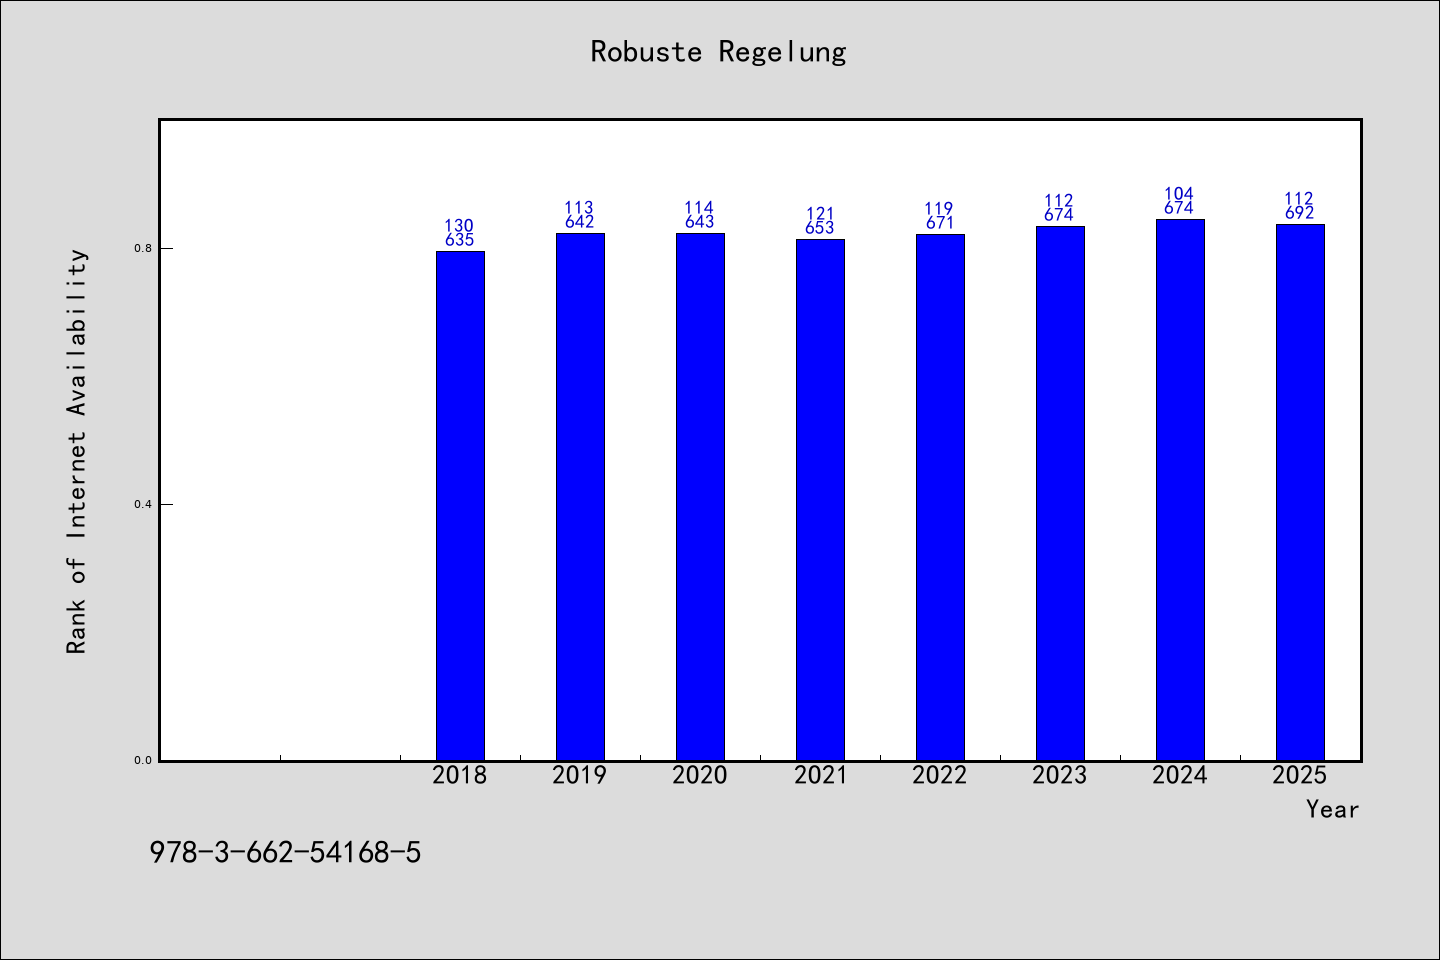Click the value 104 above the 2024 bar
This screenshot has height=960, width=1440.
1180,194
